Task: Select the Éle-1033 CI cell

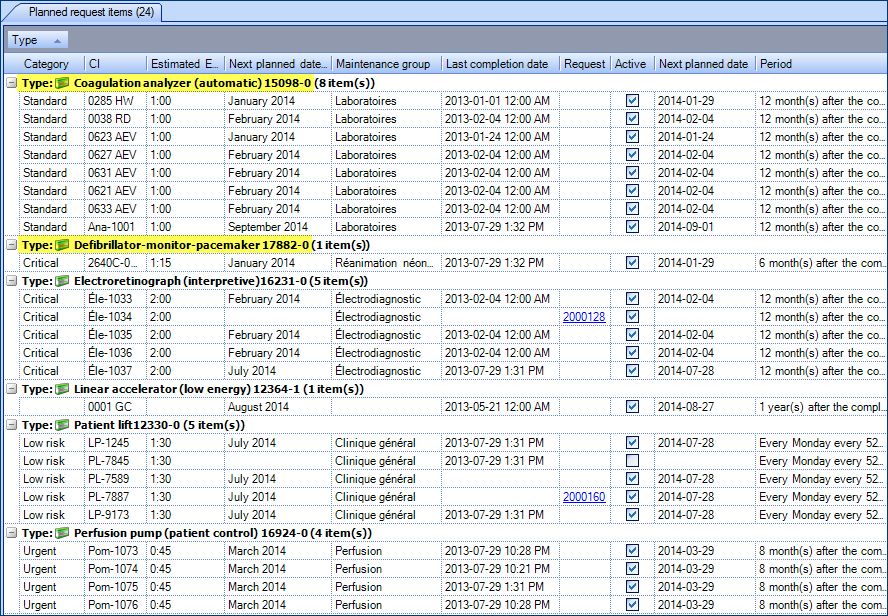Action: [115, 299]
